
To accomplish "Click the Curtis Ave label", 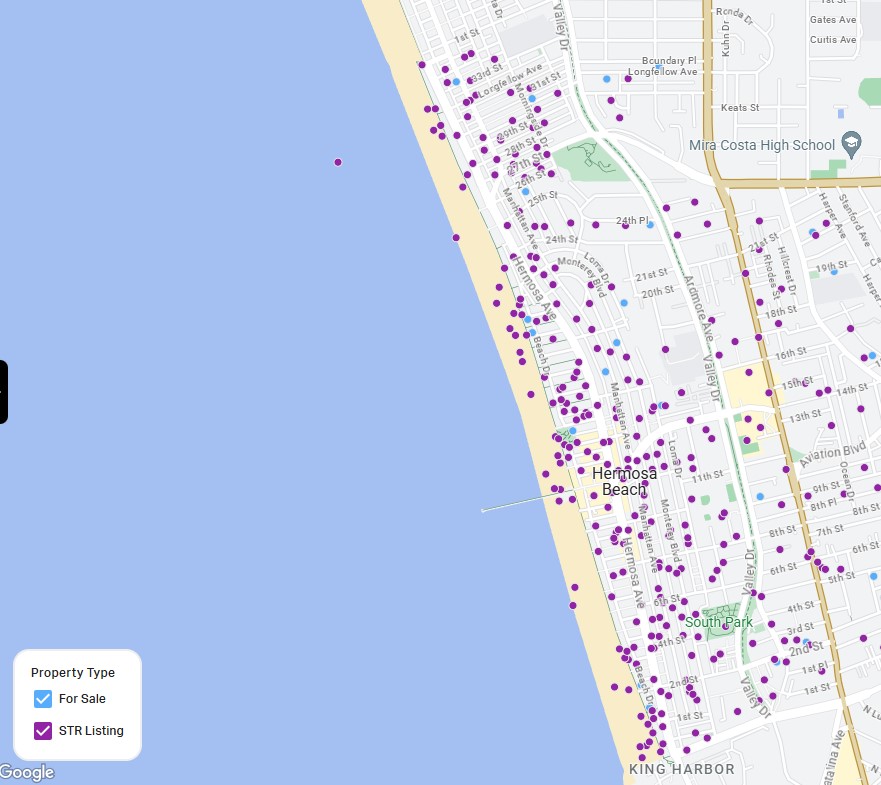I will pos(833,40).
